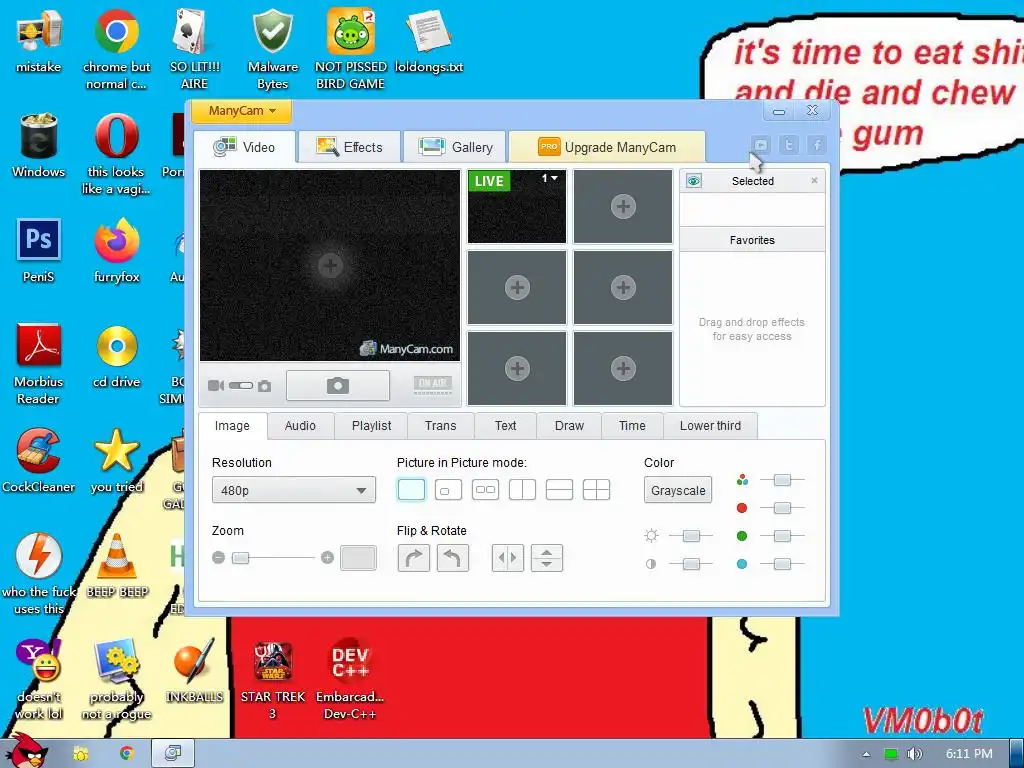Image resolution: width=1024 pixels, height=768 pixels.
Task: Click the zoom in plus icon
Action: 327,558
